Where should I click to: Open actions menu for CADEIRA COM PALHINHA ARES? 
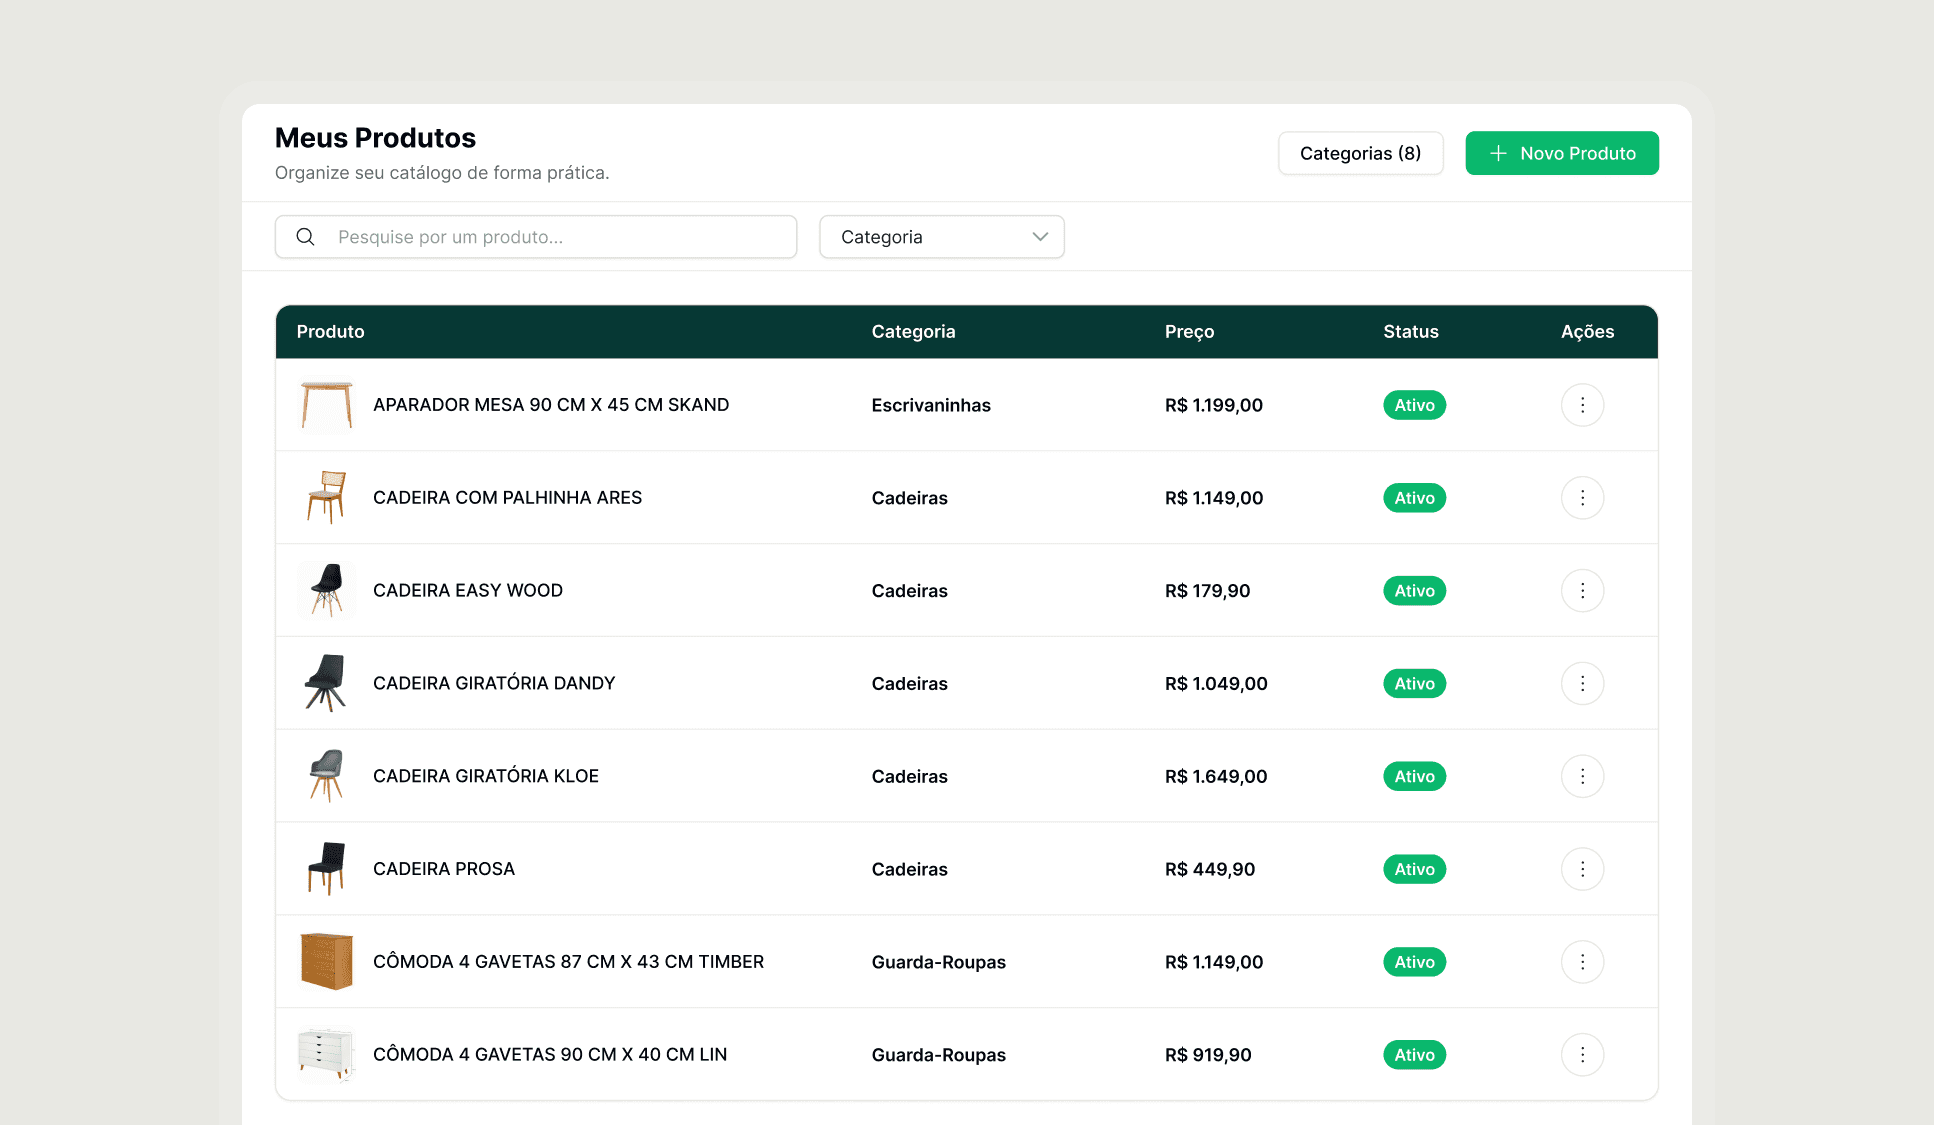pyautogui.click(x=1582, y=498)
